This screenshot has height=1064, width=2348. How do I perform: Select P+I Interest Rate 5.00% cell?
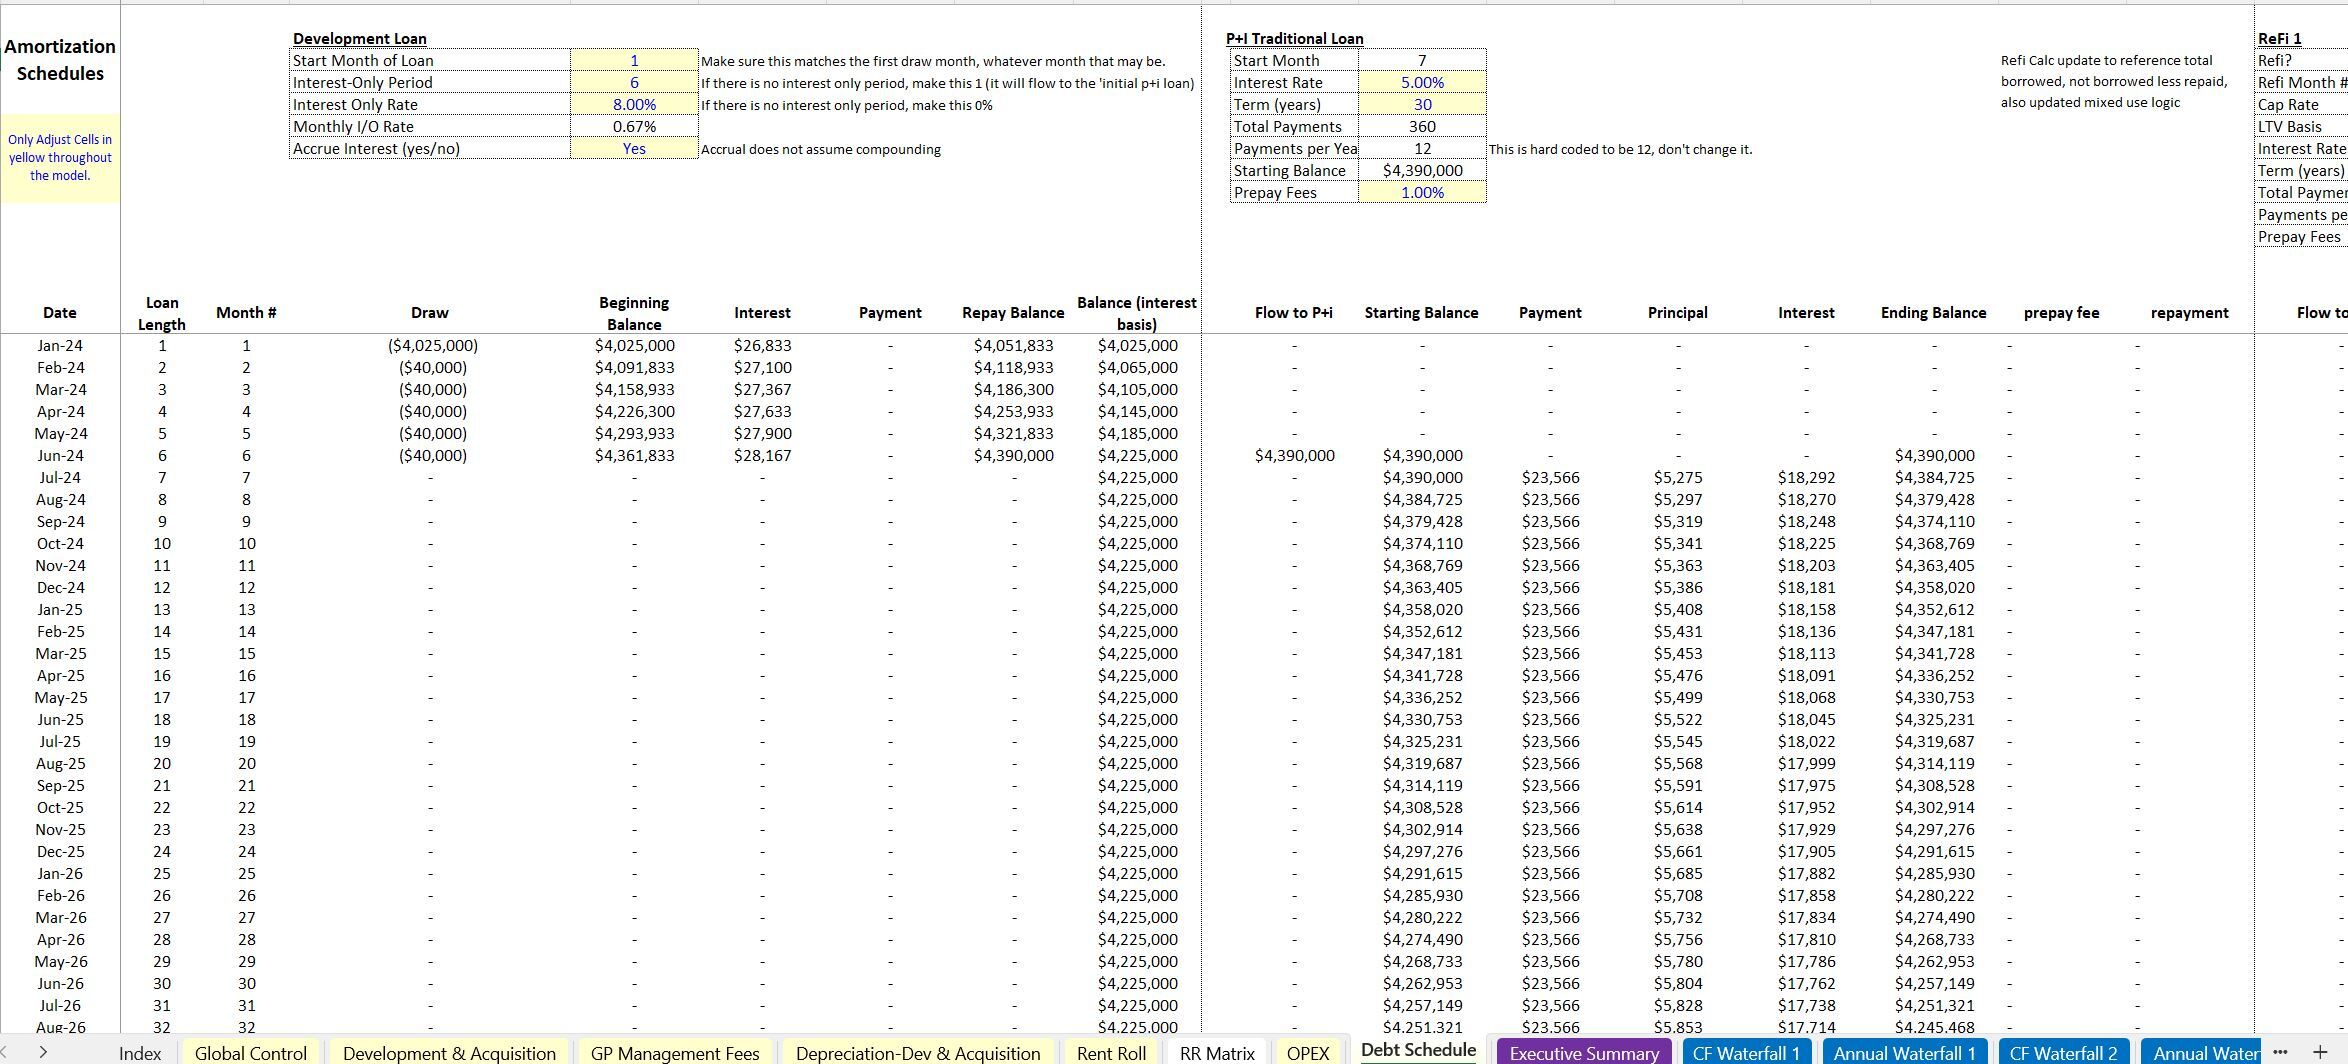click(1422, 83)
